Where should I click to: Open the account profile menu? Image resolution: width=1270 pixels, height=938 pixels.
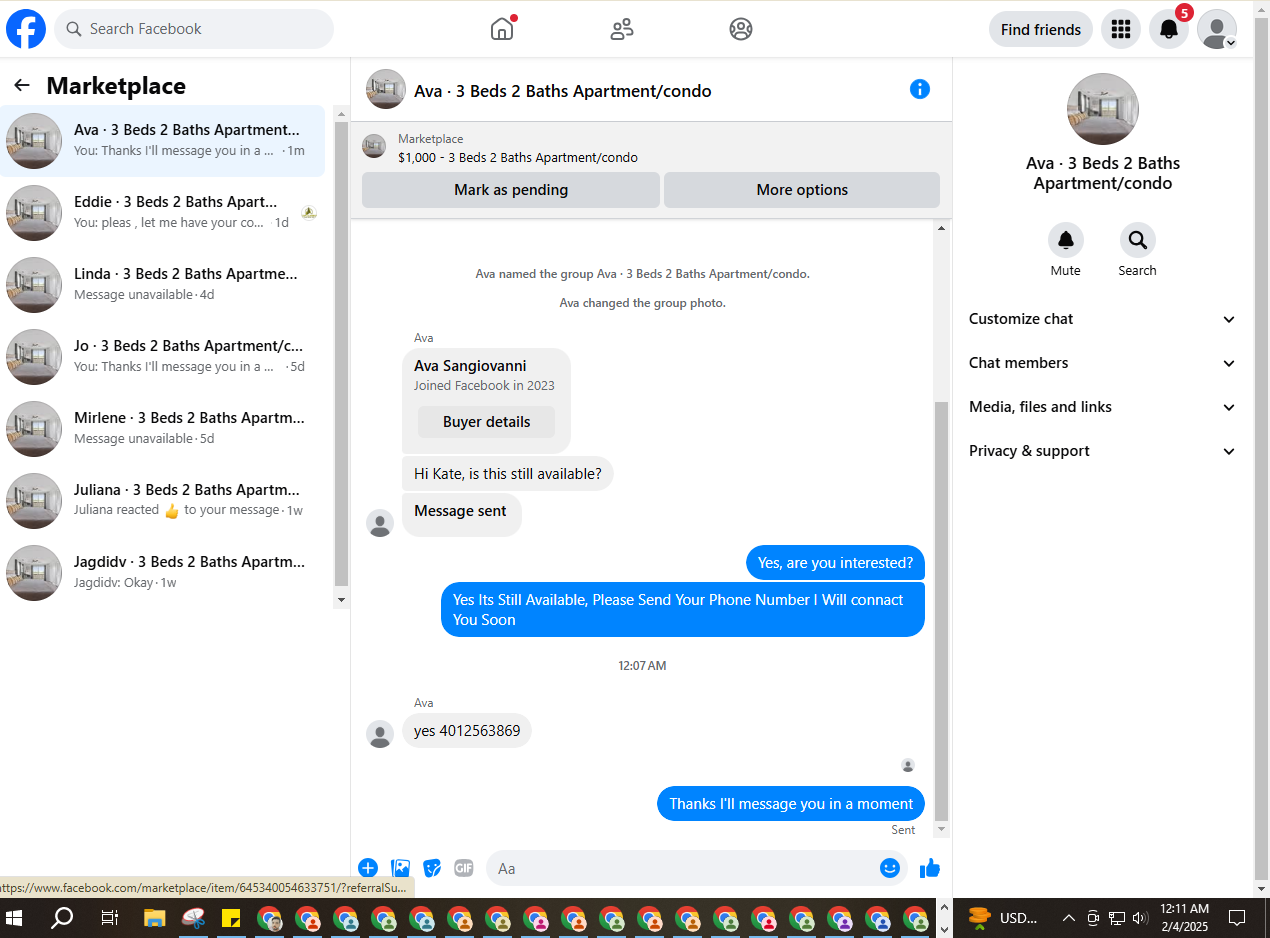coord(1217,29)
